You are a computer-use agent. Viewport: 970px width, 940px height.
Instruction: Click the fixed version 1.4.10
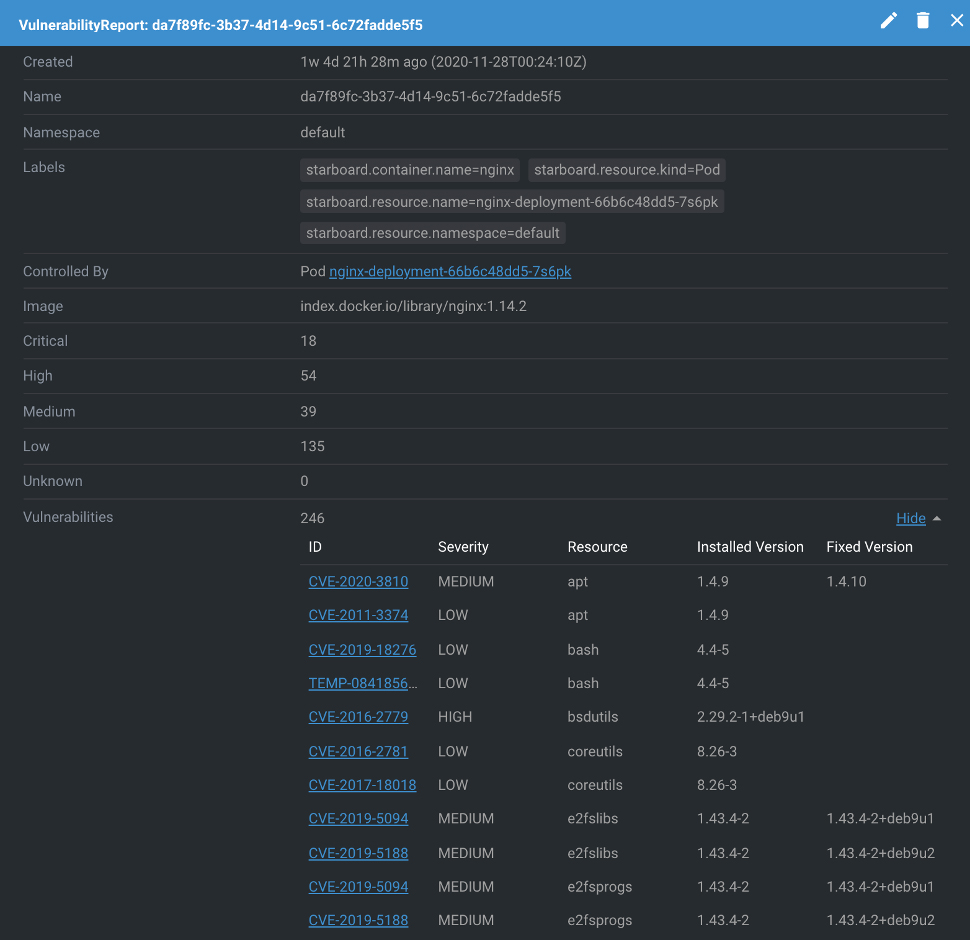846,581
